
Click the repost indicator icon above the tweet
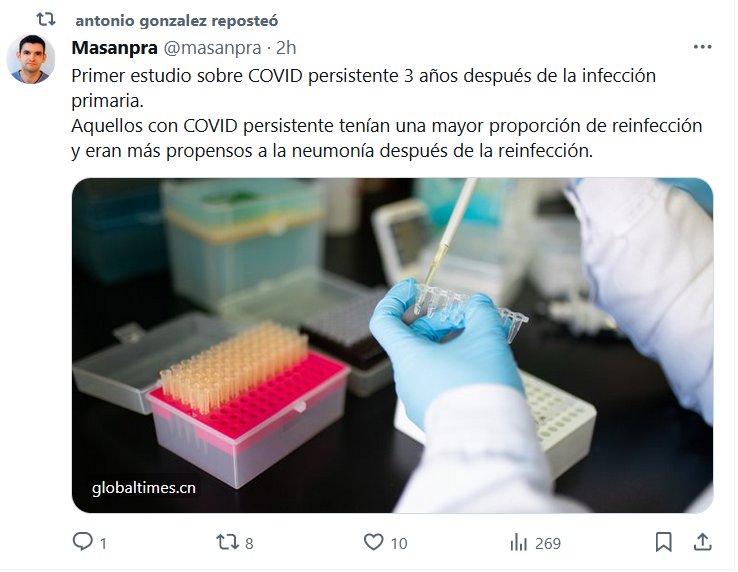click(x=46, y=20)
